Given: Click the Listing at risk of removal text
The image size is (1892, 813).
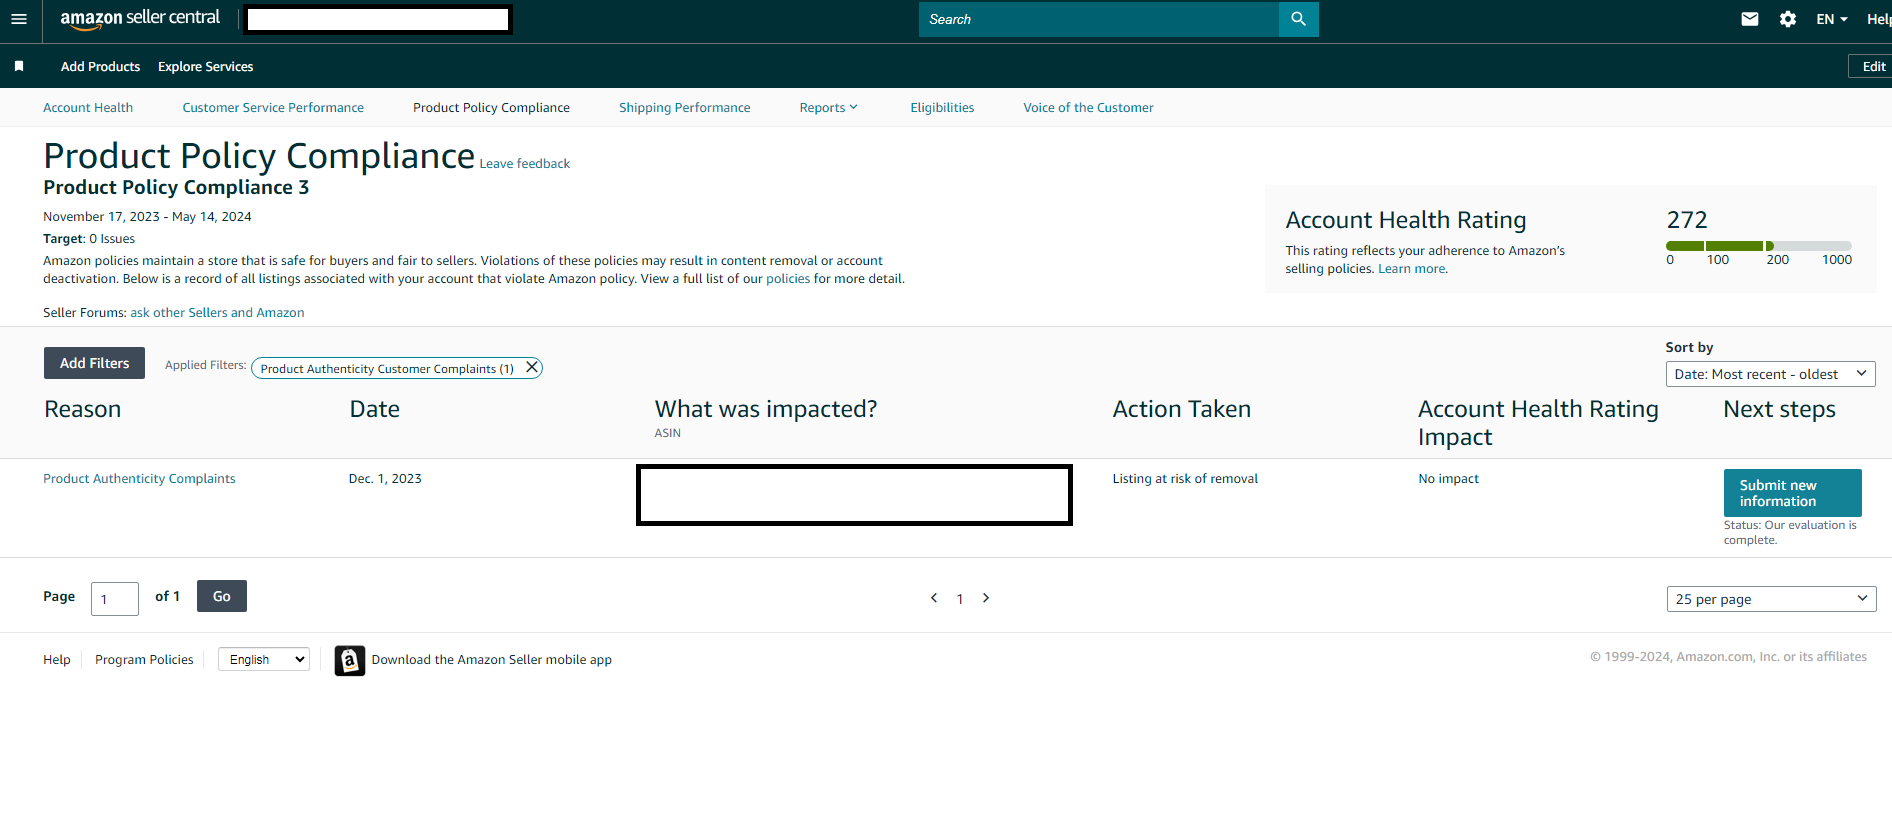Looking at the screenshot, I should click(x=1185, y=479).
